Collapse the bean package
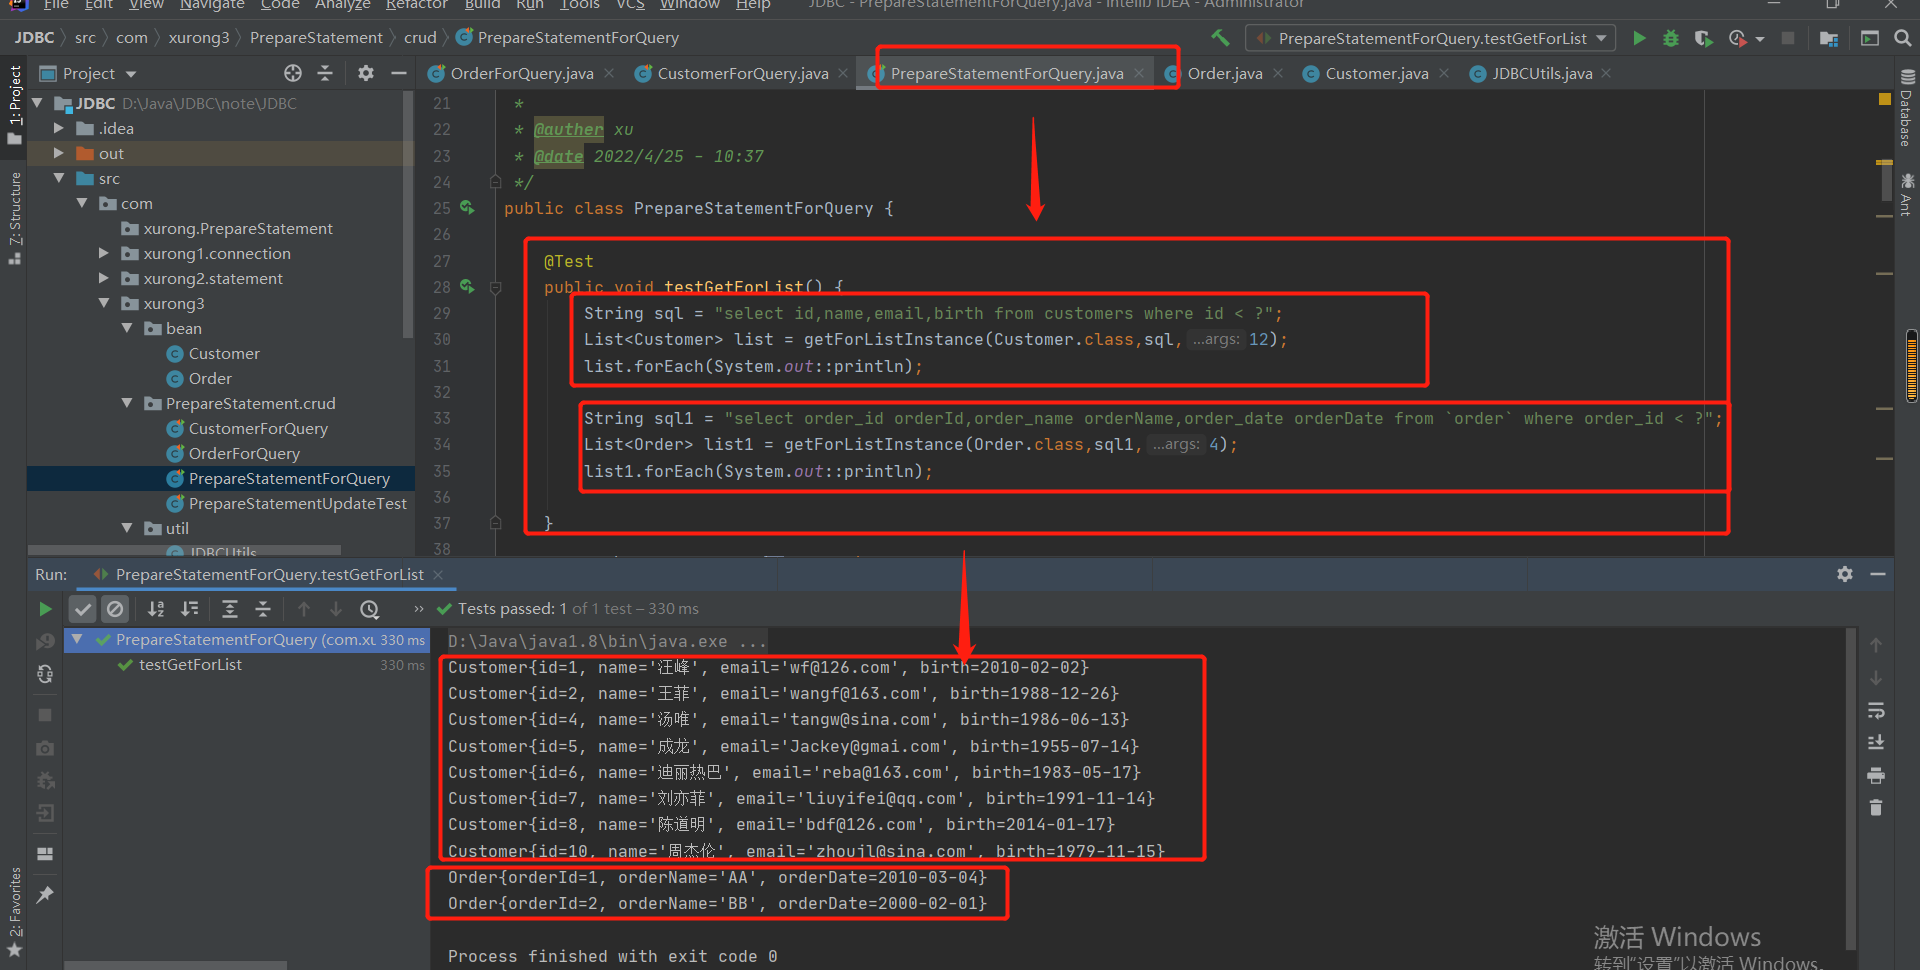 (126, 328)
